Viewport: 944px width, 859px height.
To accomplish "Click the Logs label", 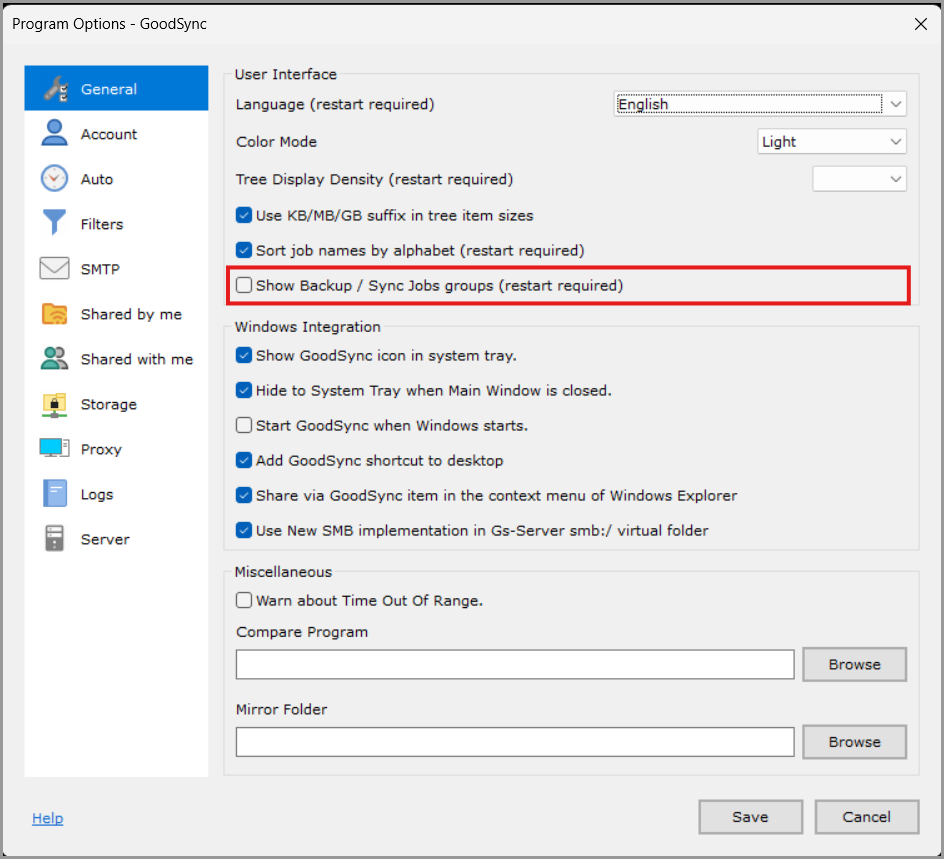I will (x=97, y=495).
